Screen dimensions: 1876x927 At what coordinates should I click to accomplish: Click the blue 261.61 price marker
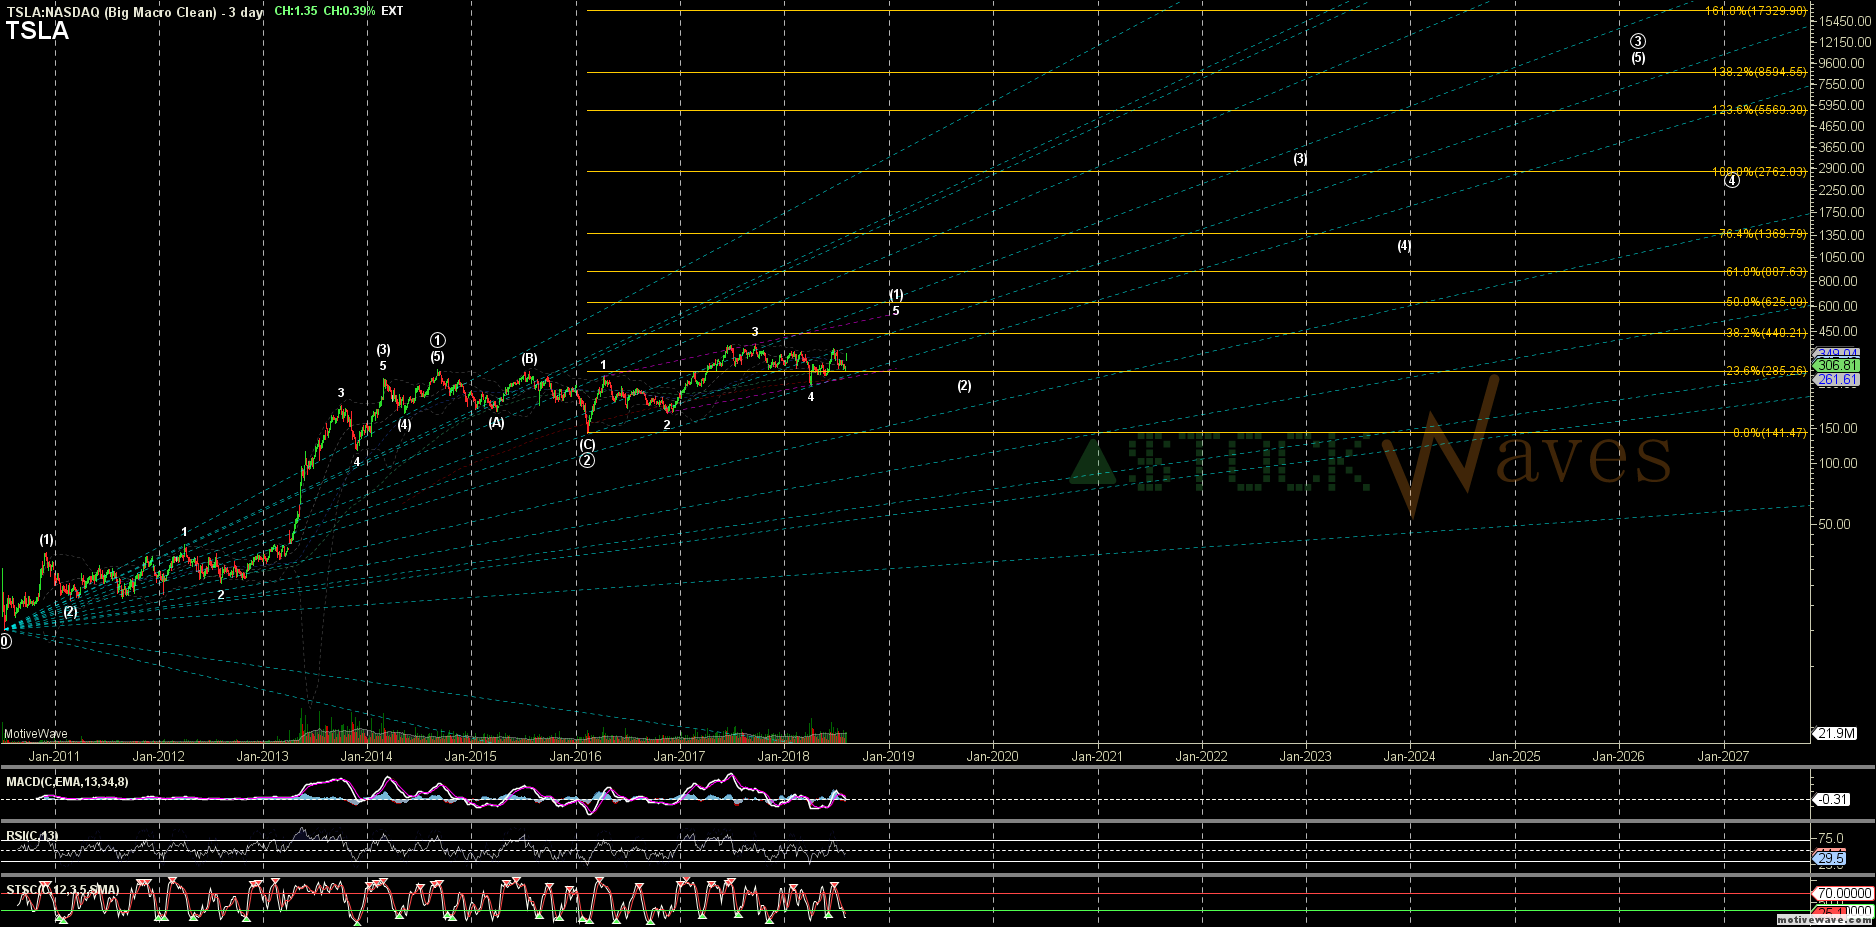tap(1837, 380)
